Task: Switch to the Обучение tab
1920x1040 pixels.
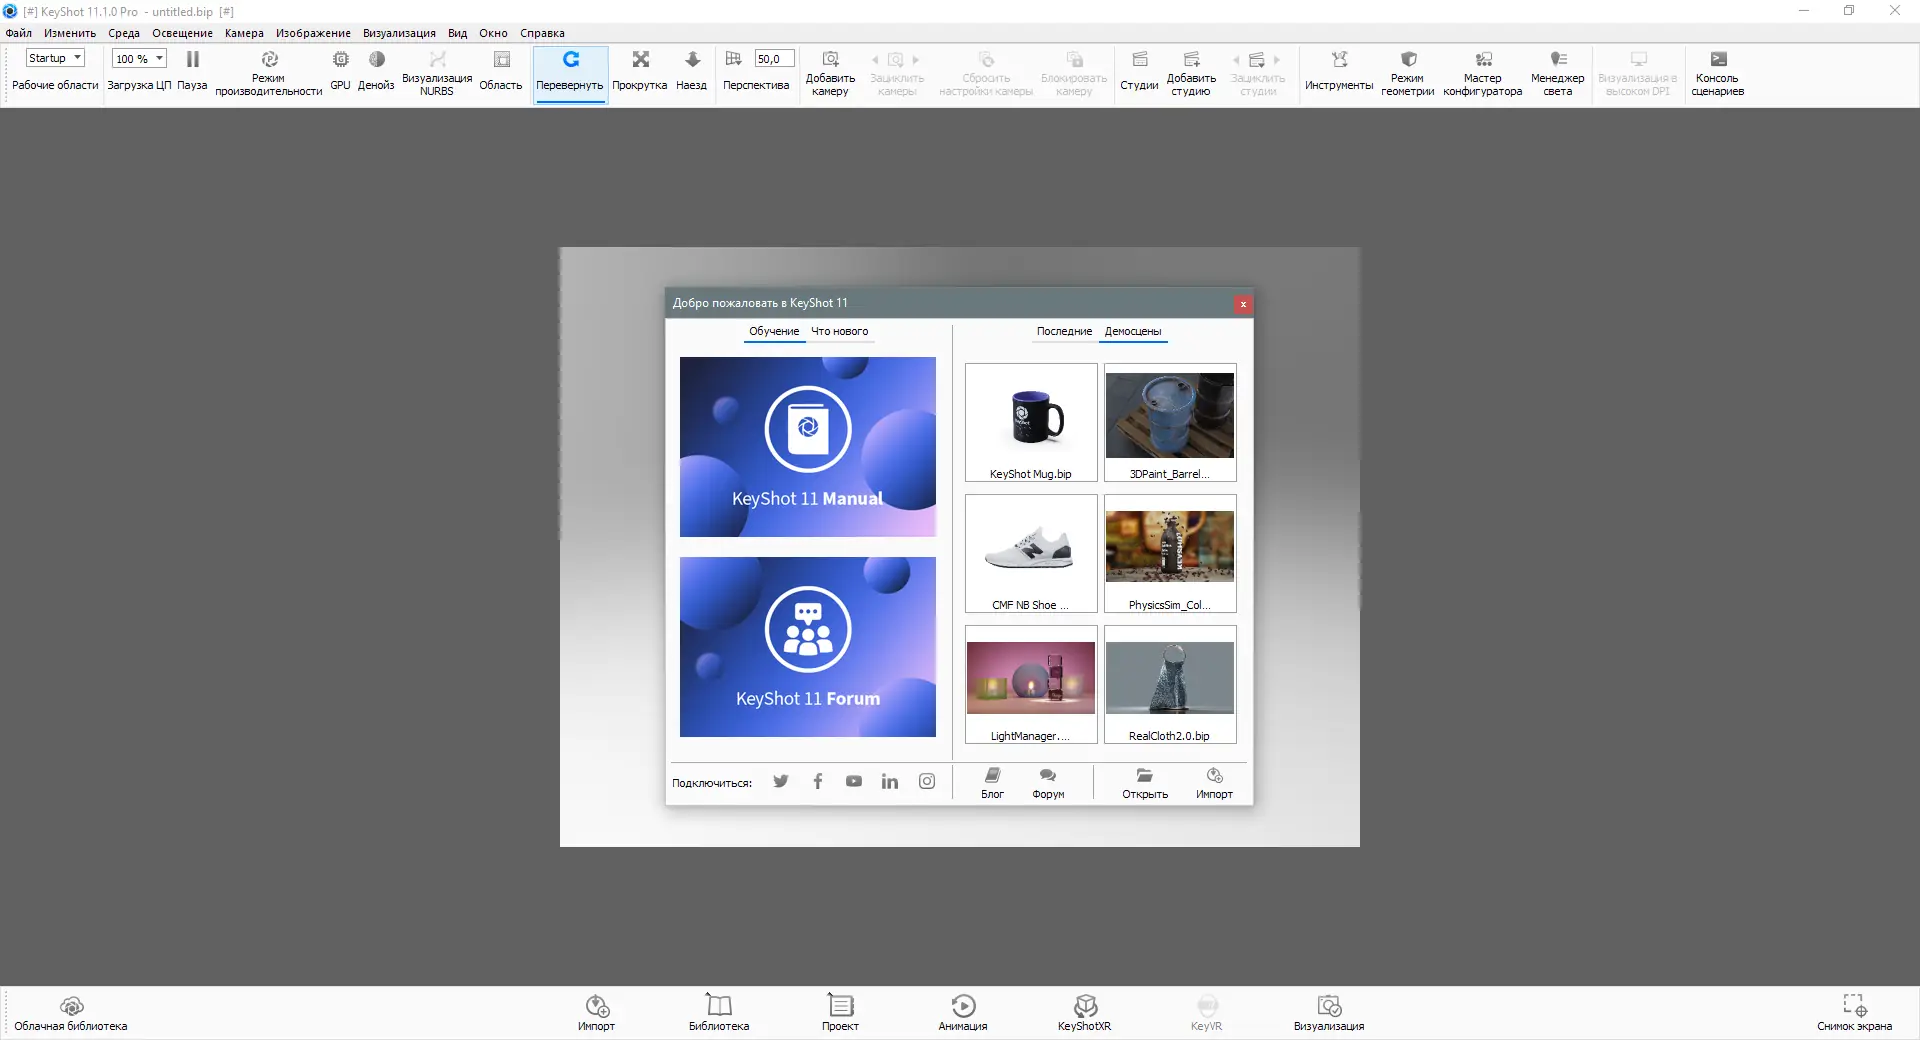Action: point(774,332)
